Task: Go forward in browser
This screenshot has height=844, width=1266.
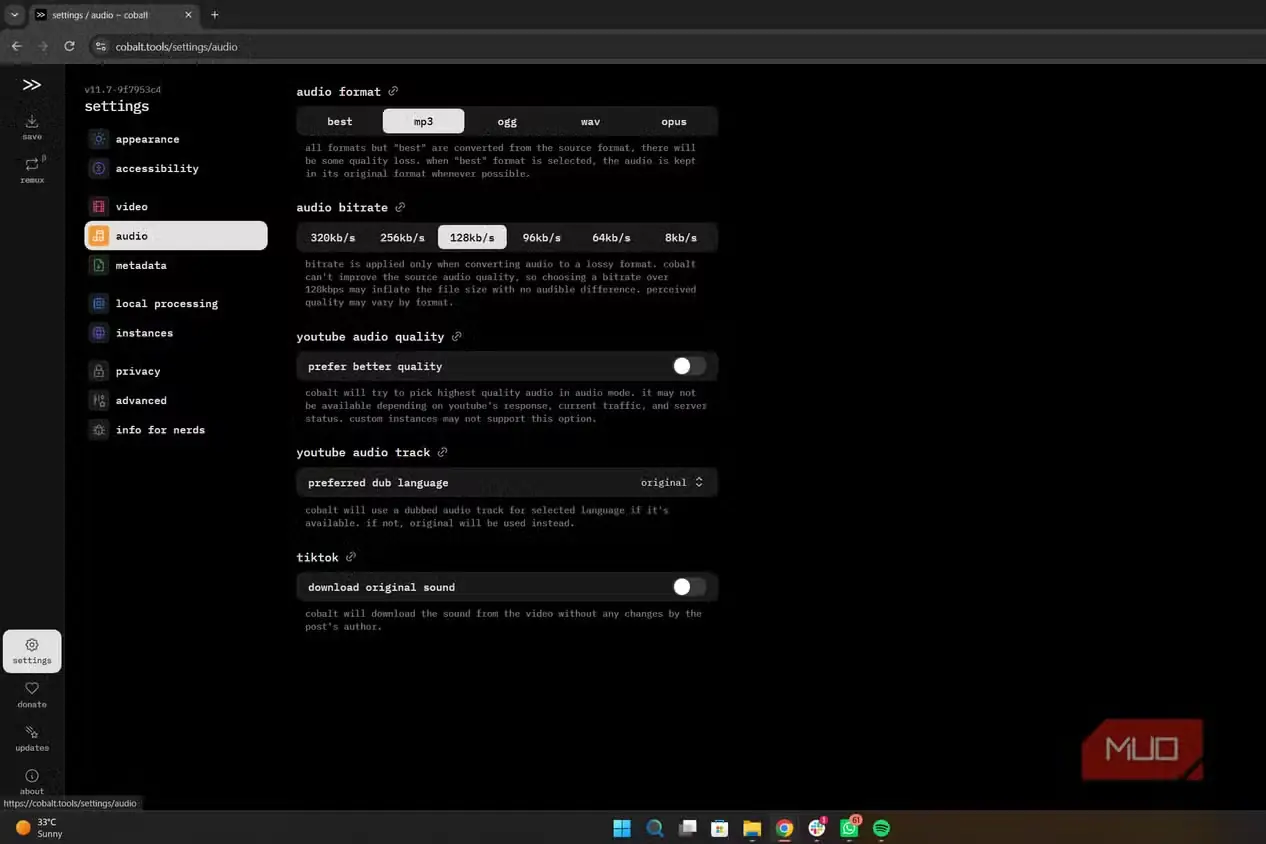Action: click(x=43, y=46)
